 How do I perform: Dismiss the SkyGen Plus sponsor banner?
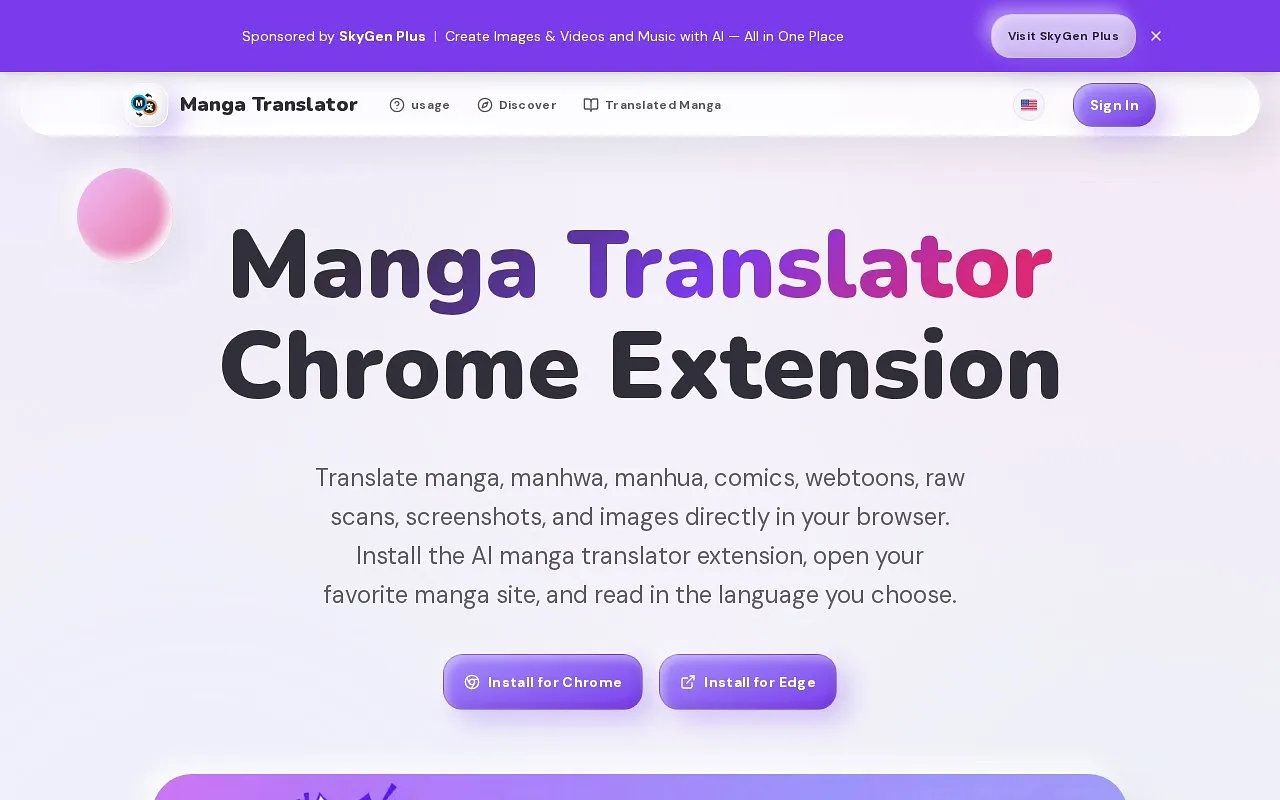1156,36
